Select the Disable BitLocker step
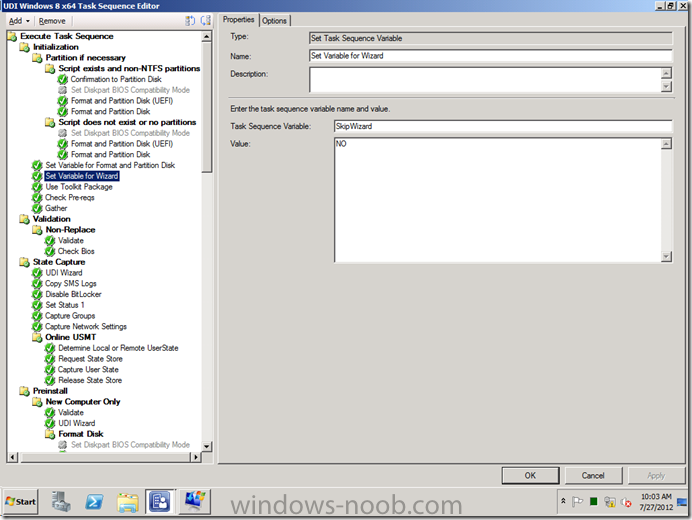Screen dimensions: 692x520 point(73,294)
